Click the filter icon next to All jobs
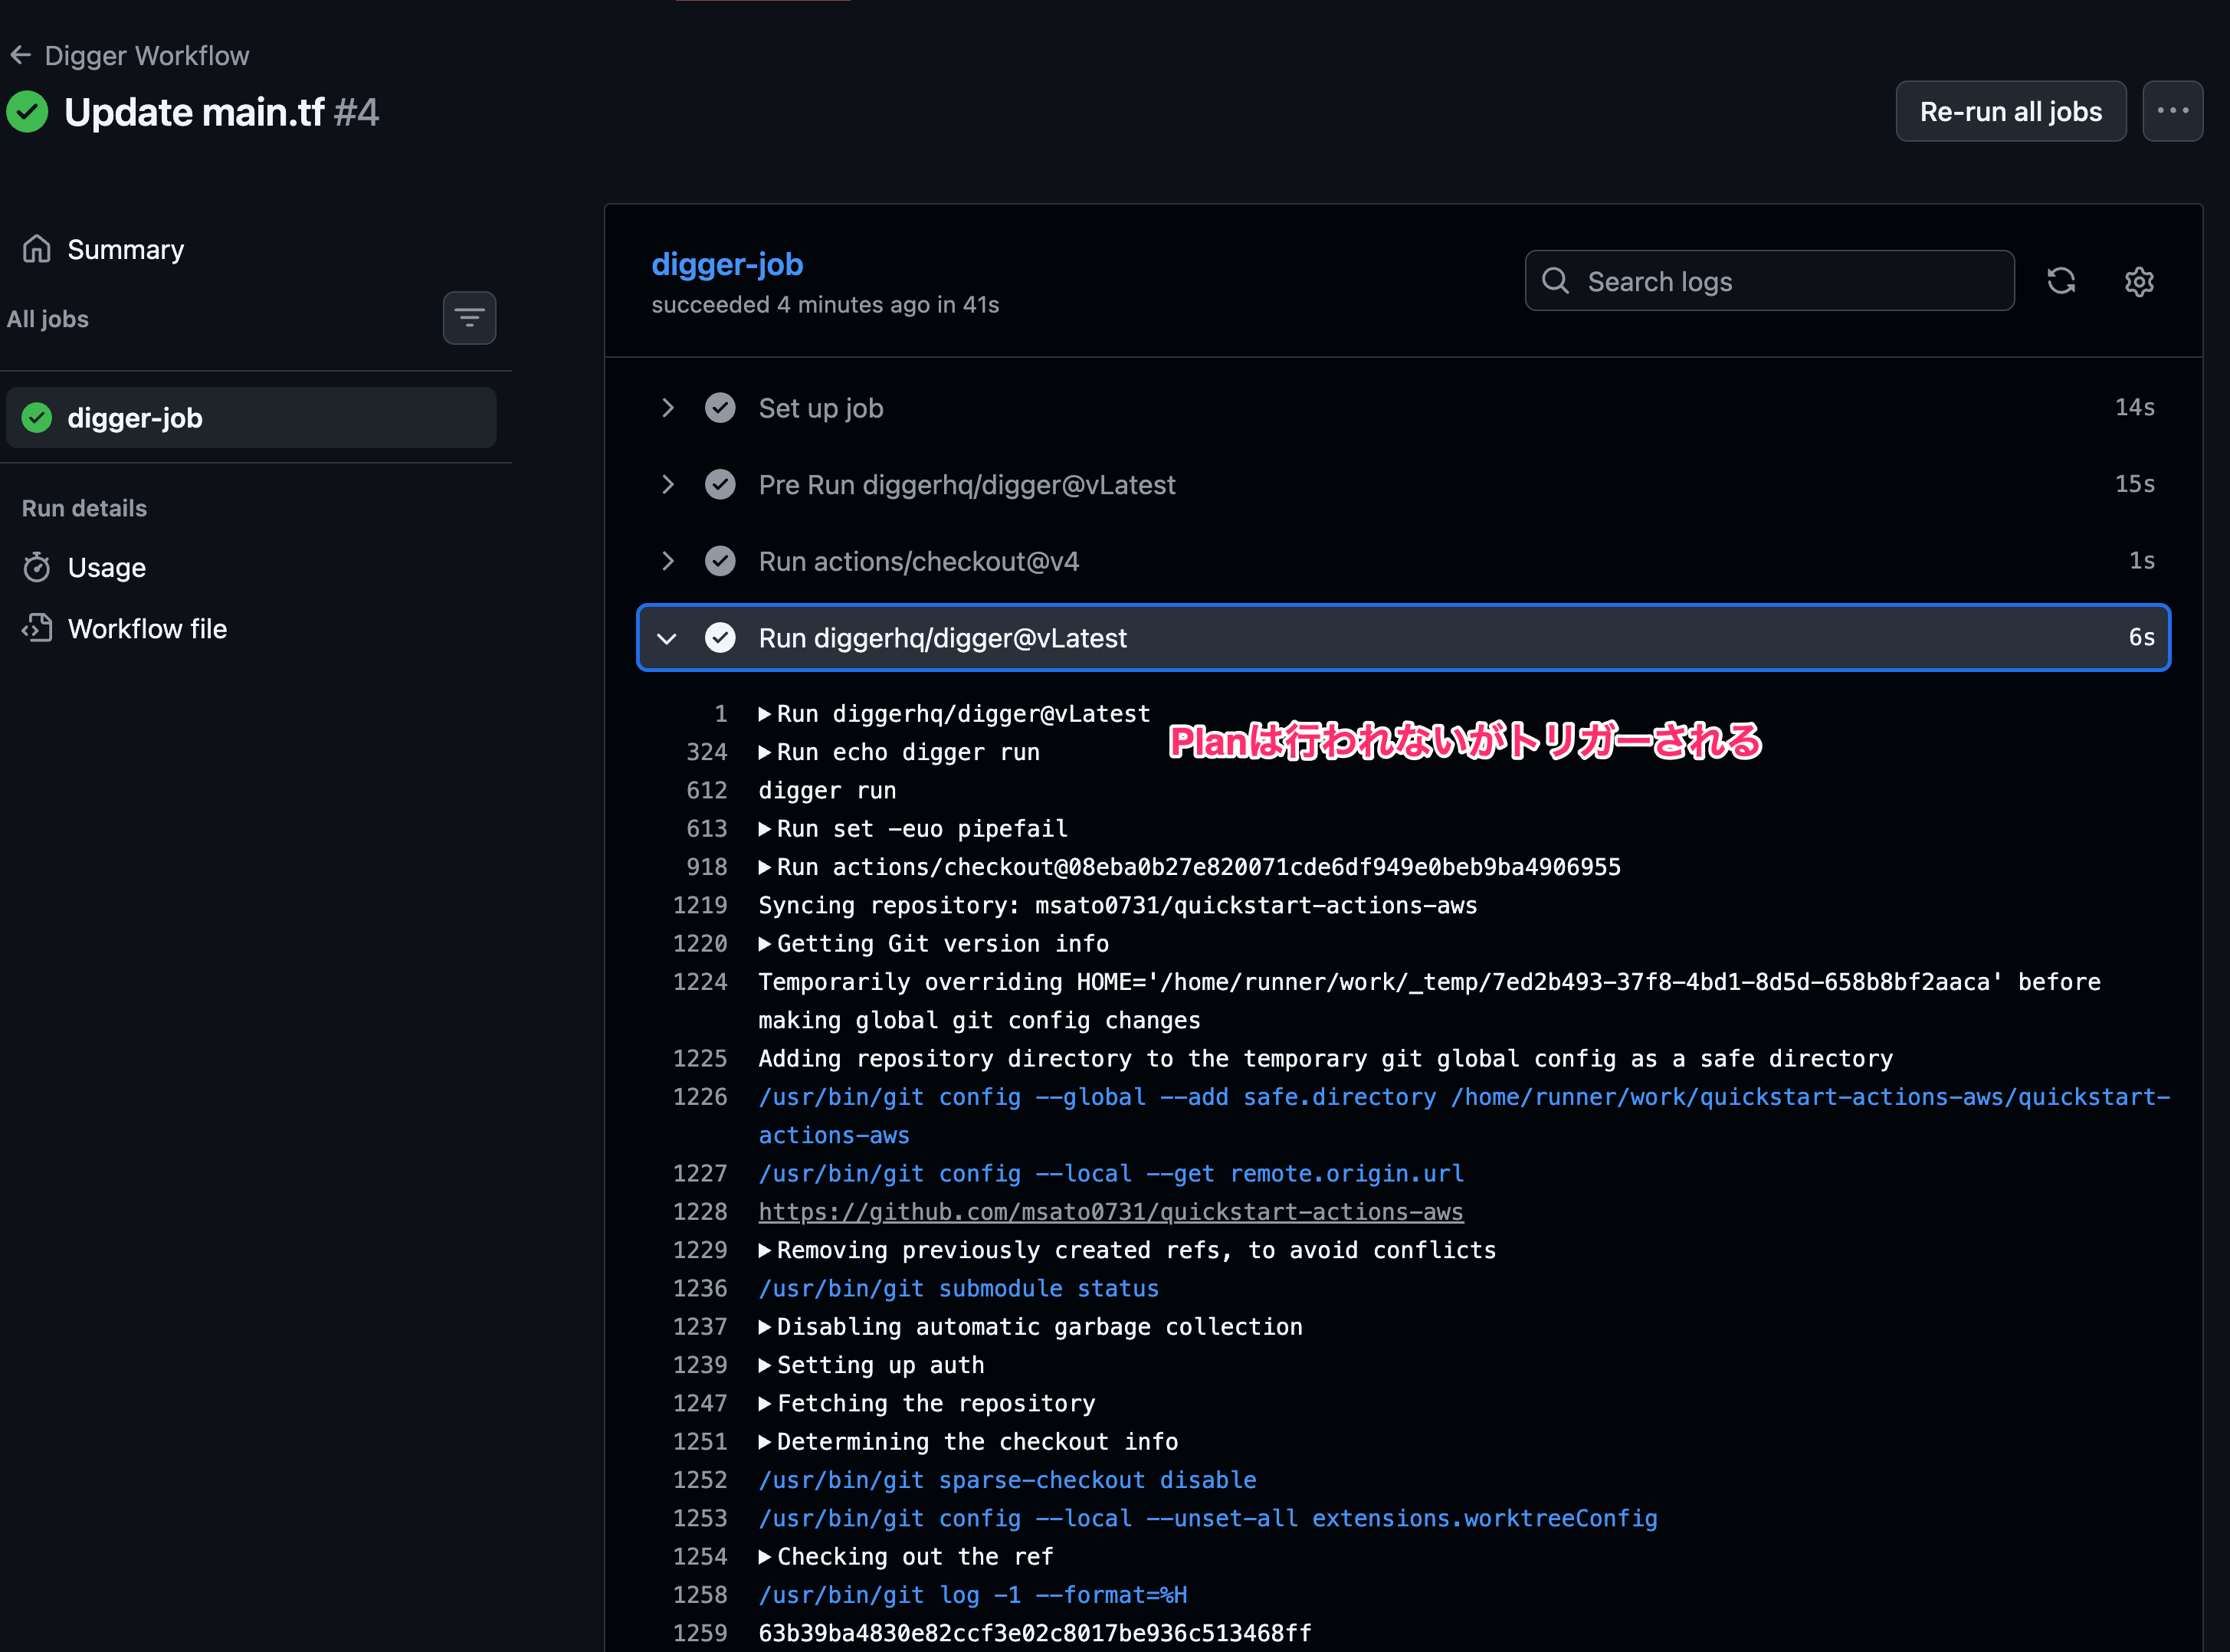This screenshot has width=2230, height=1652. coord(469,317)
